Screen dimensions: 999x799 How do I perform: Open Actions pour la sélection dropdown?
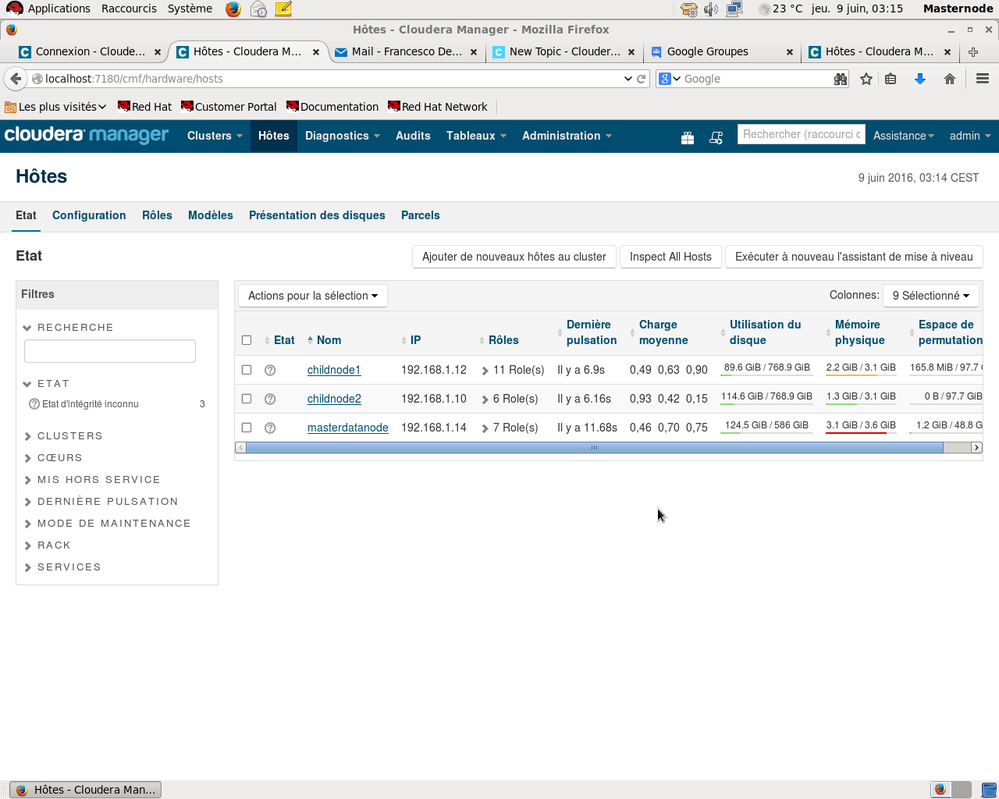pyautogui.click(x=313, y=296)
